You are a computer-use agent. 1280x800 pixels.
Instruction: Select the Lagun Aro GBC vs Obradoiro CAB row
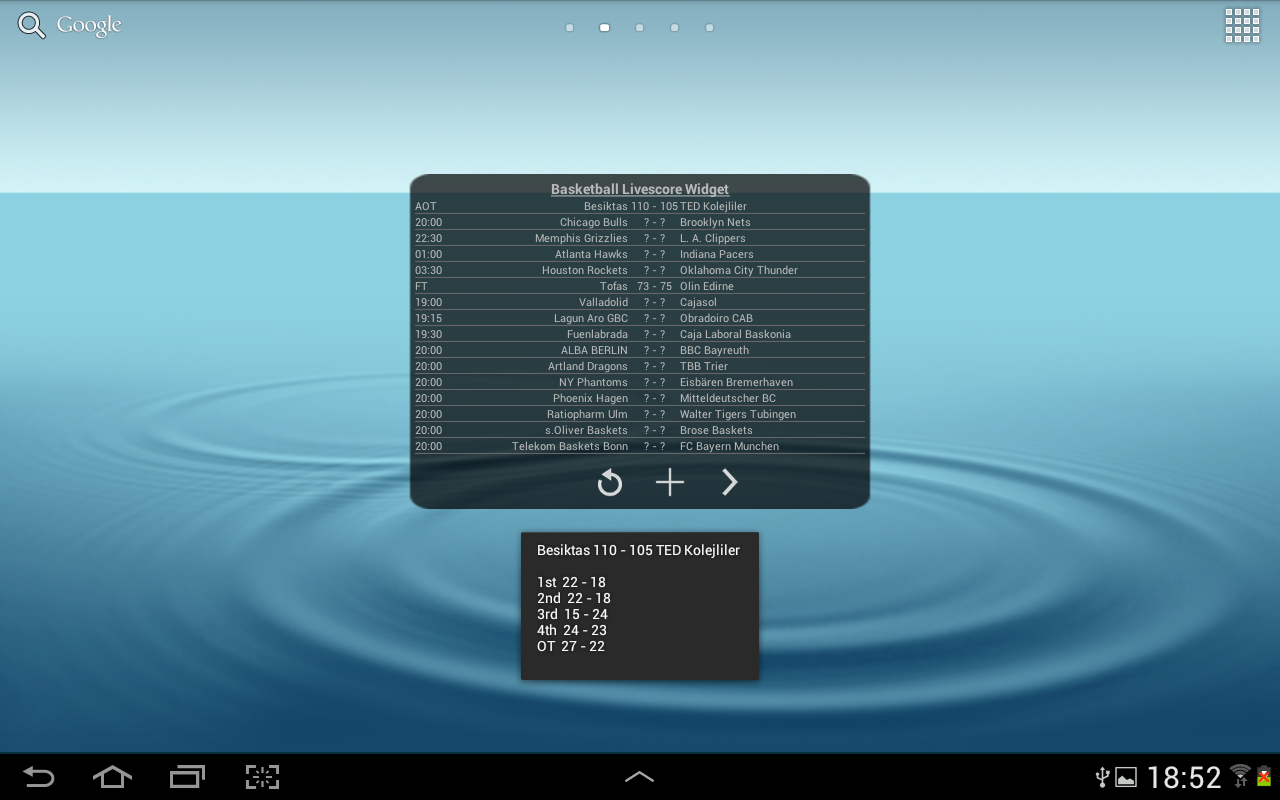[x=640, y=318]
